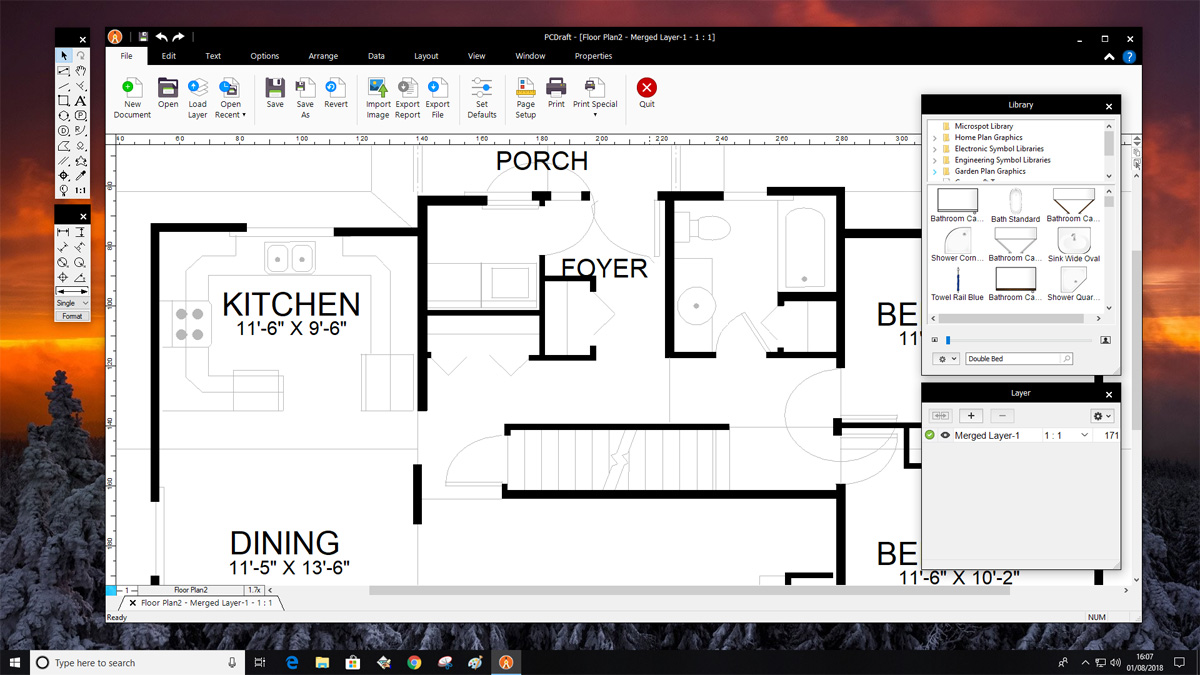Click the 1:1 zoom tool

coord(82,189)
